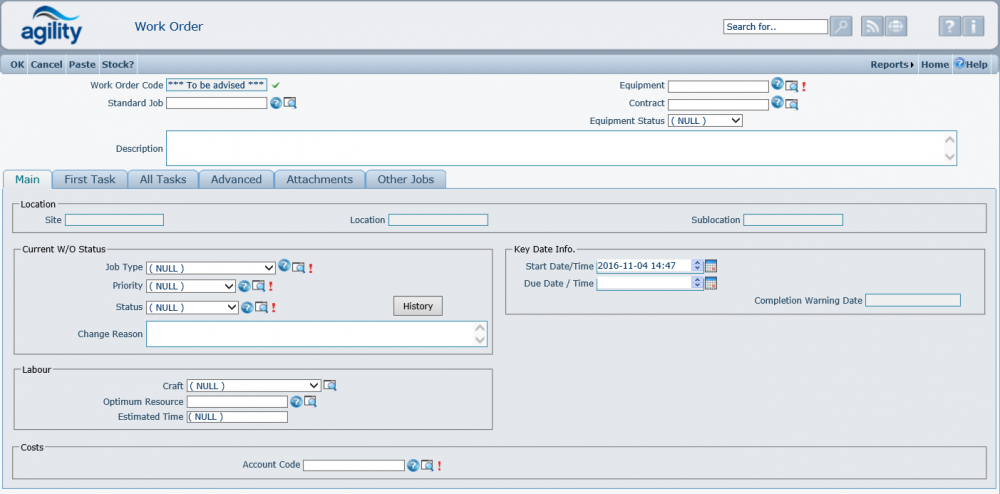Open lookup browser for Account Code

[x=427, y=465]
